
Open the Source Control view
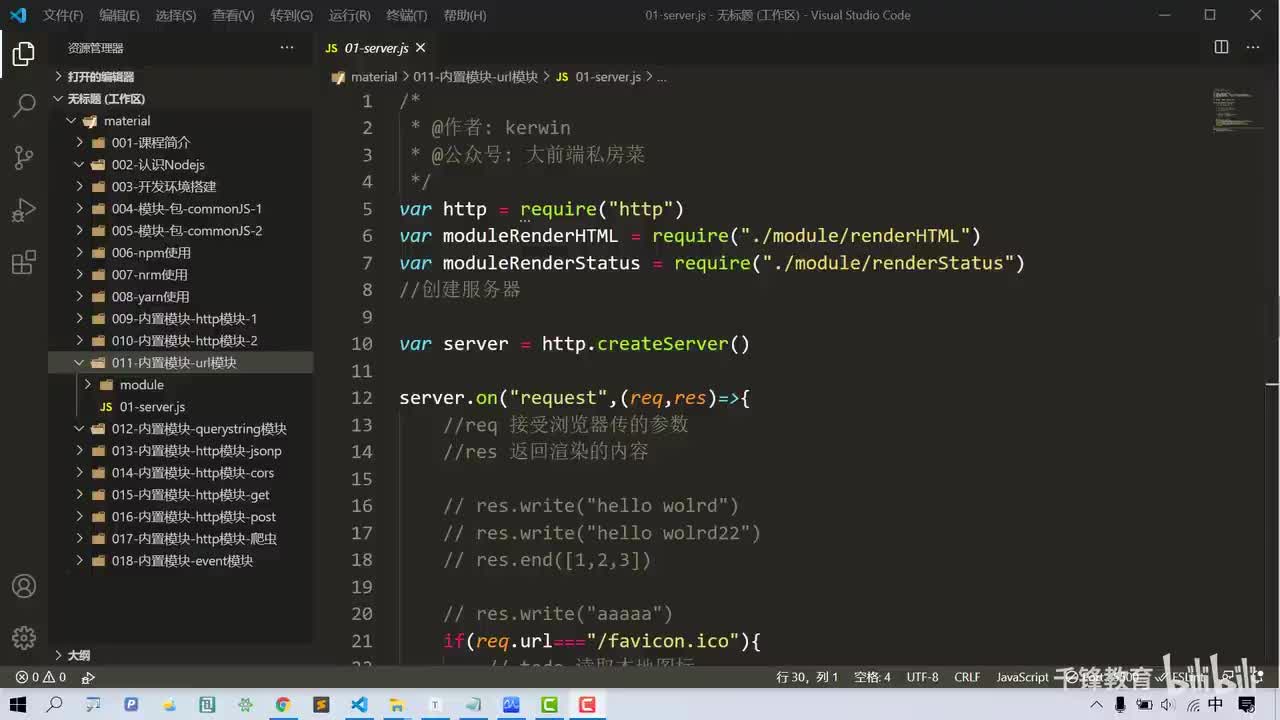pyautogui.click(x=24, y=158)
